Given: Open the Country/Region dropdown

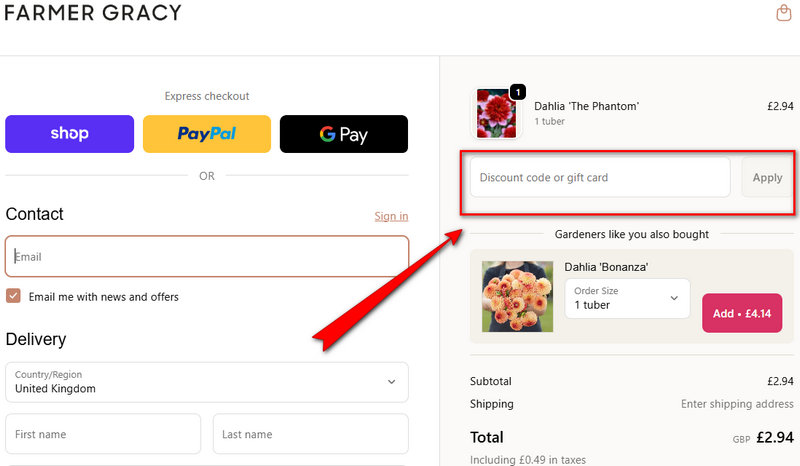Looking at the screenshot, I should coord(207,381).
